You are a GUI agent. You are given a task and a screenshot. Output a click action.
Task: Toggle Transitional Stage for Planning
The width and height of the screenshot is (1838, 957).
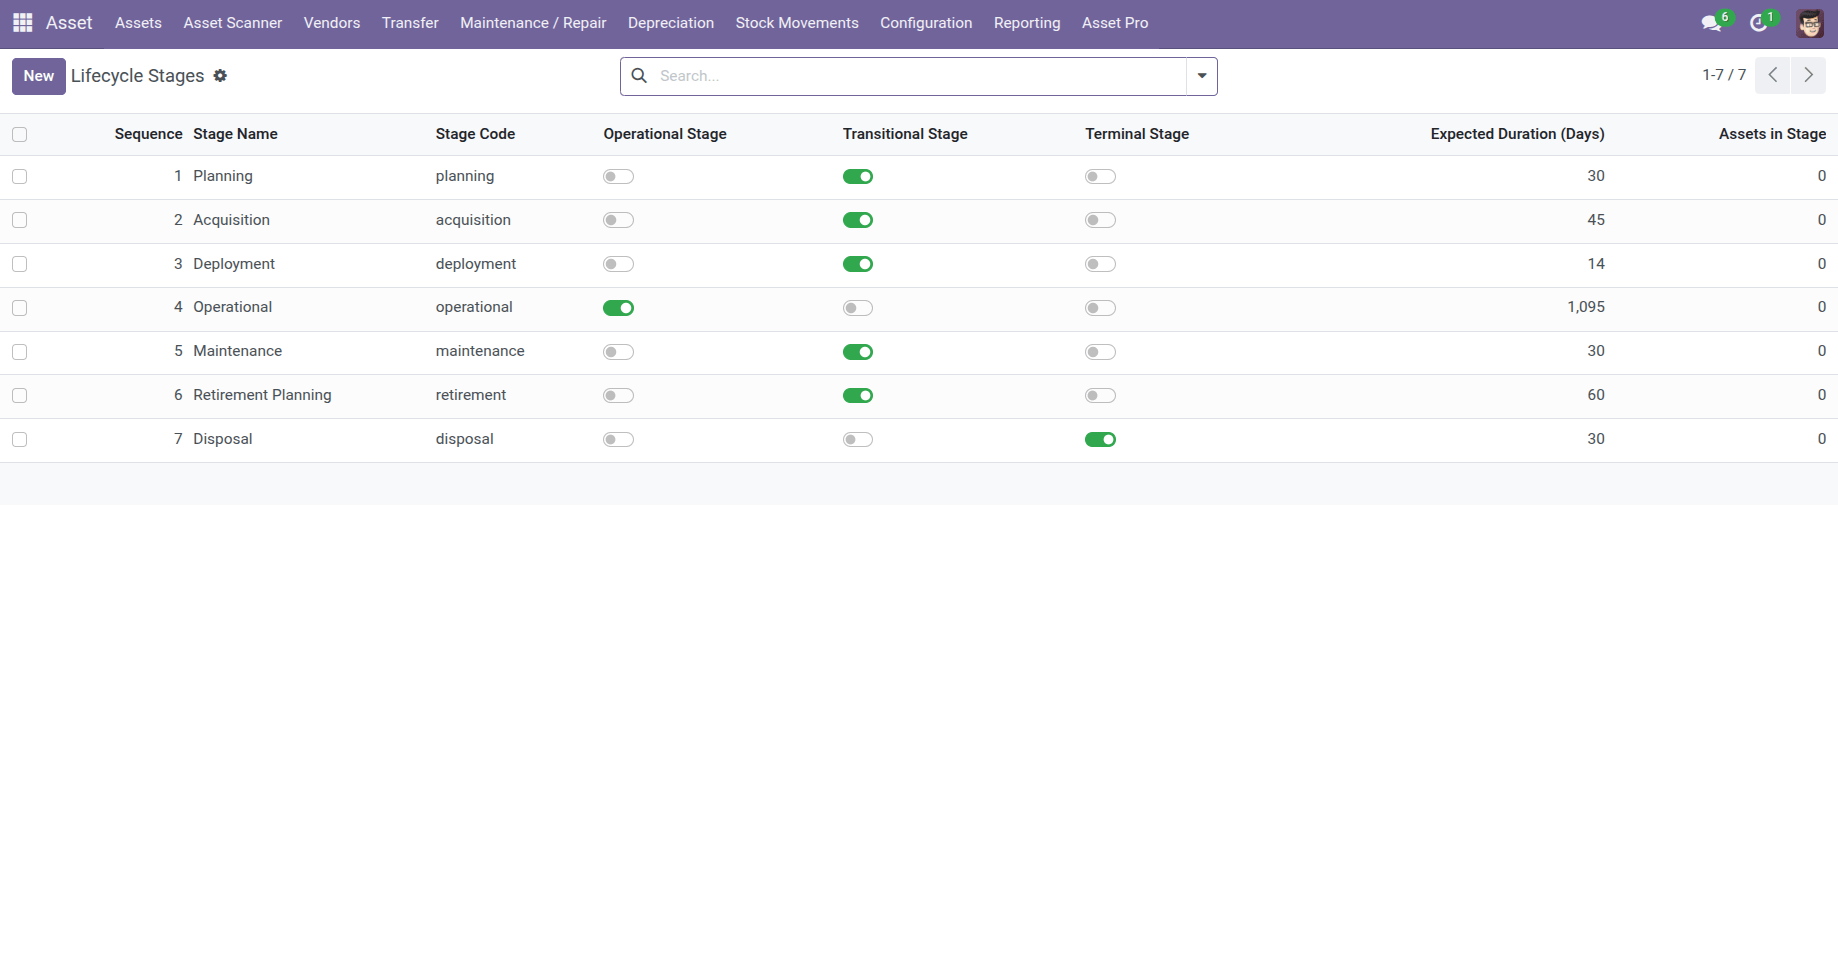tap(858, 177)
